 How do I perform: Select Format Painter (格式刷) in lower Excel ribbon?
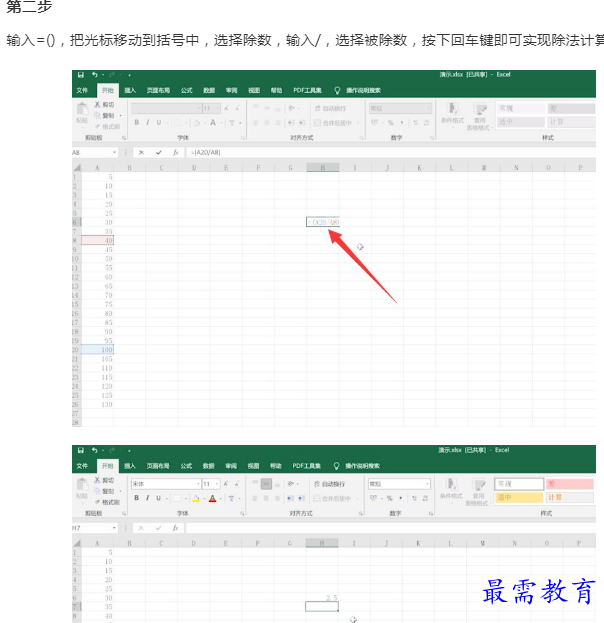click(107, 502)
